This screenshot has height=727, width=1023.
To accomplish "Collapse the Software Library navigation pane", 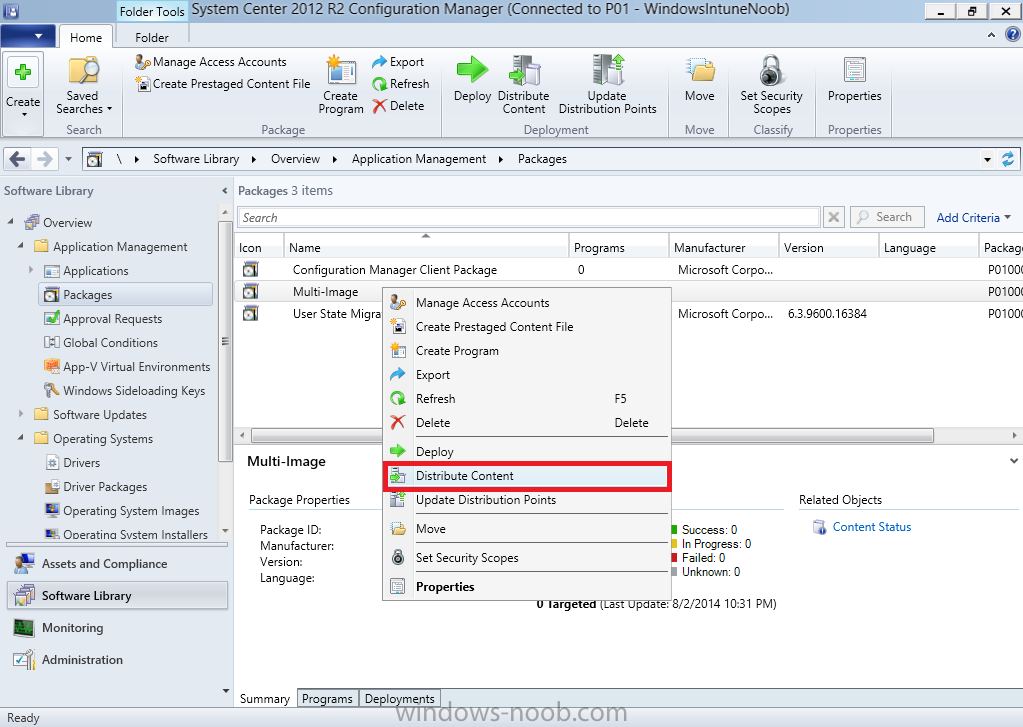I will (224, 191).
